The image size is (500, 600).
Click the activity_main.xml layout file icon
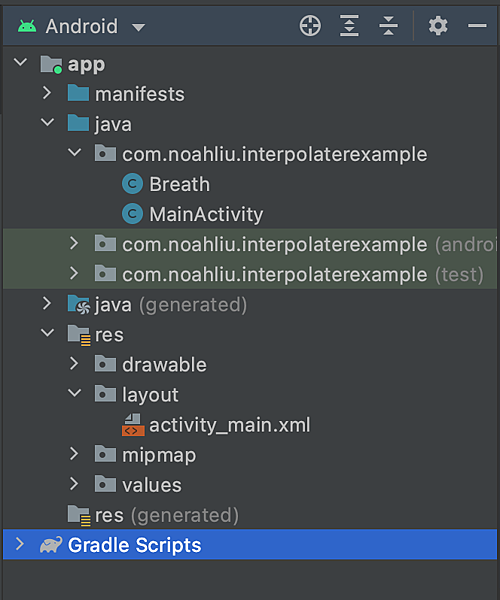pos(133,425)
